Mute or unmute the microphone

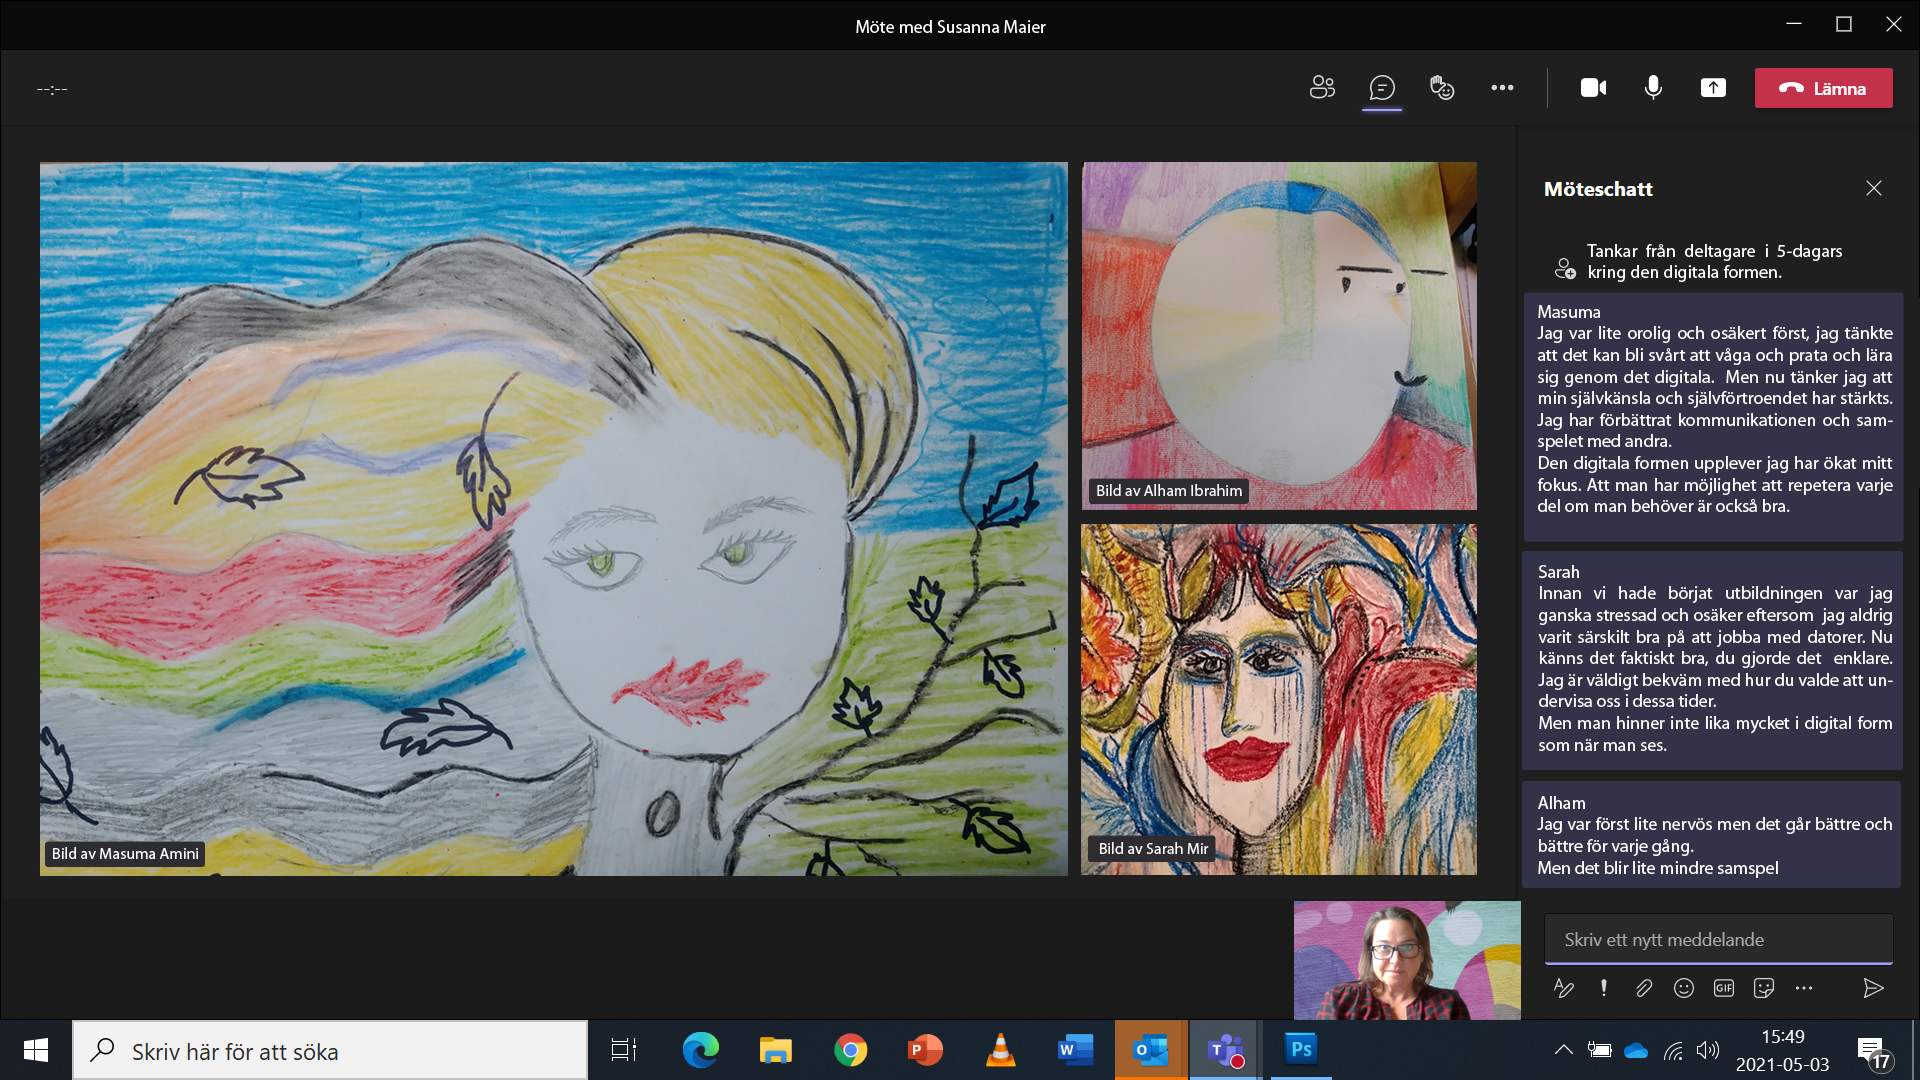click(x=1653, y=88)
